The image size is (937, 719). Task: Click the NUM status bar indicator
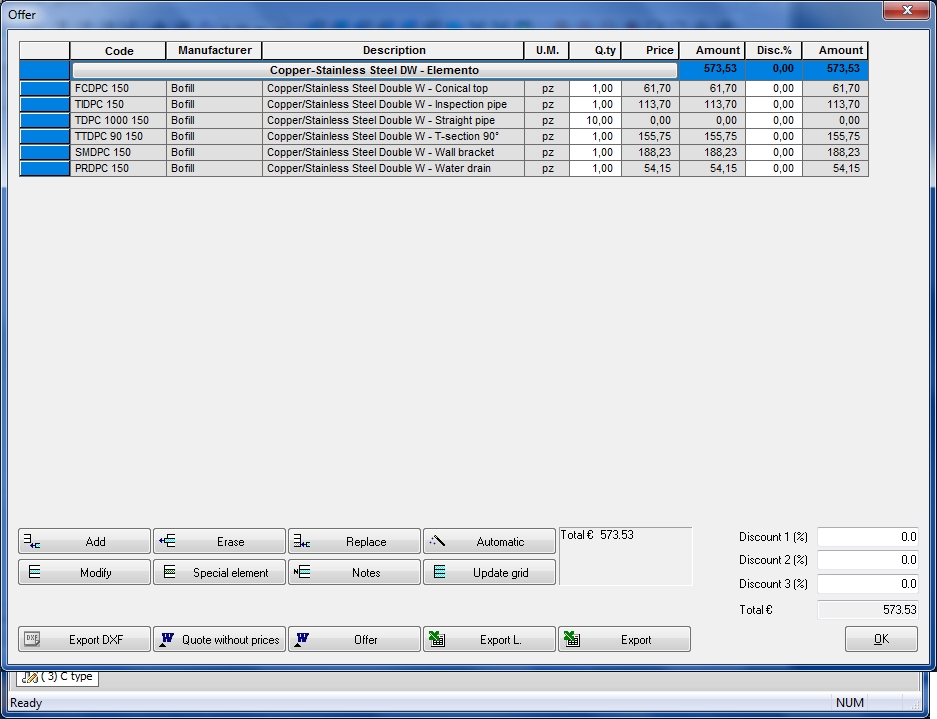[849, 703]
